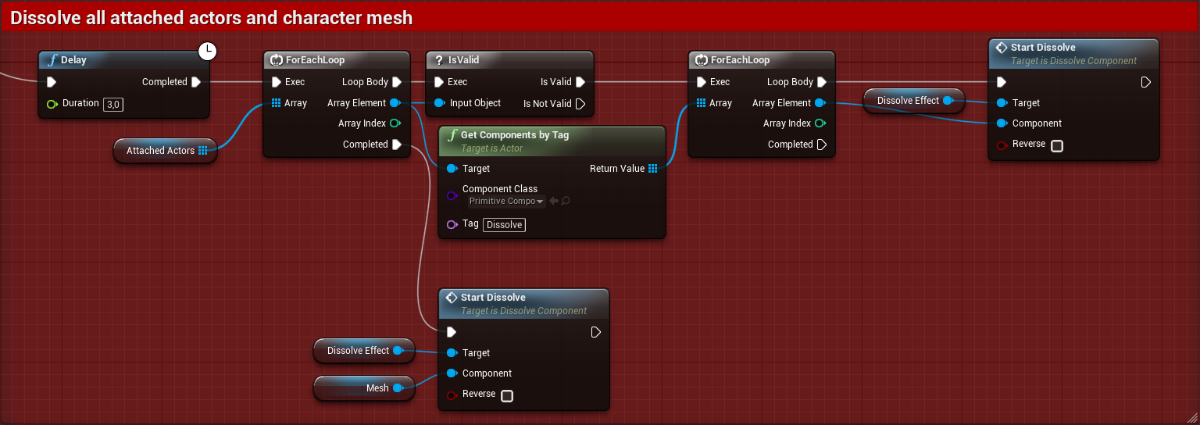Click the Return Value array pin
Viewport: 1200px width, 425px height.
tap(653, 168)
